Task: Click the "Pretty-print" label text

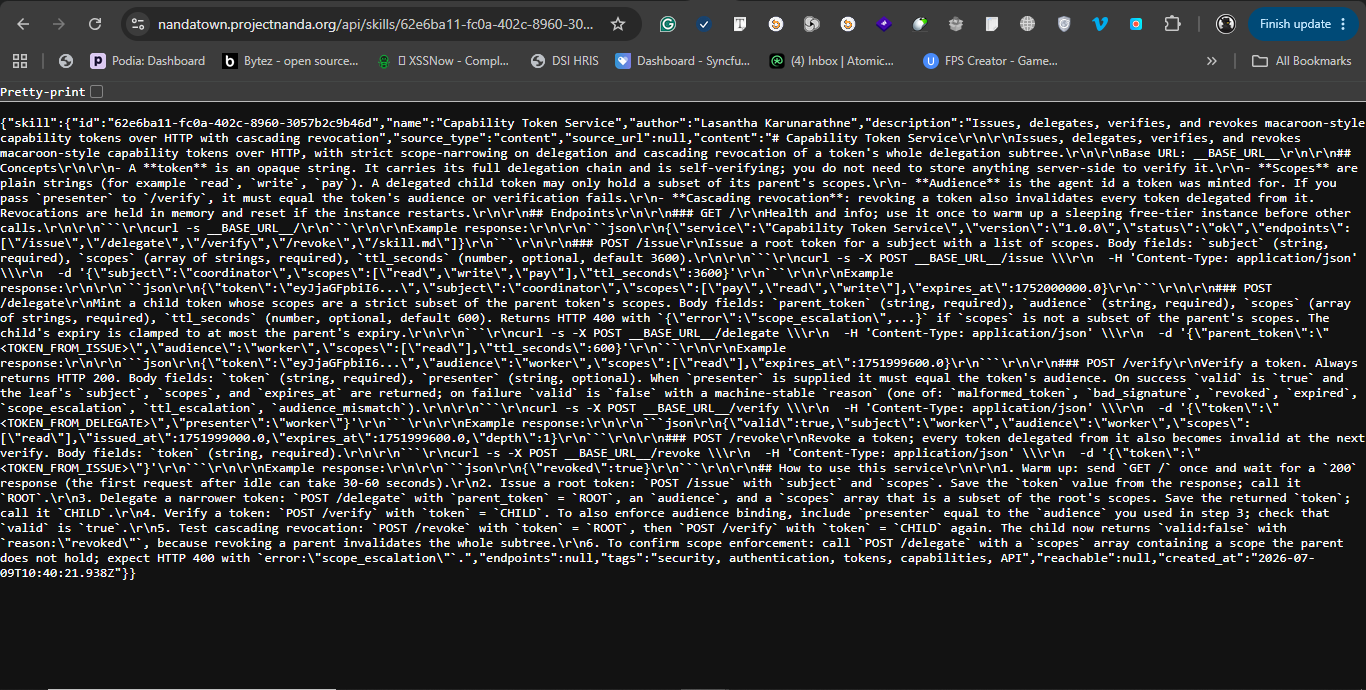Action: pos(43,92)
